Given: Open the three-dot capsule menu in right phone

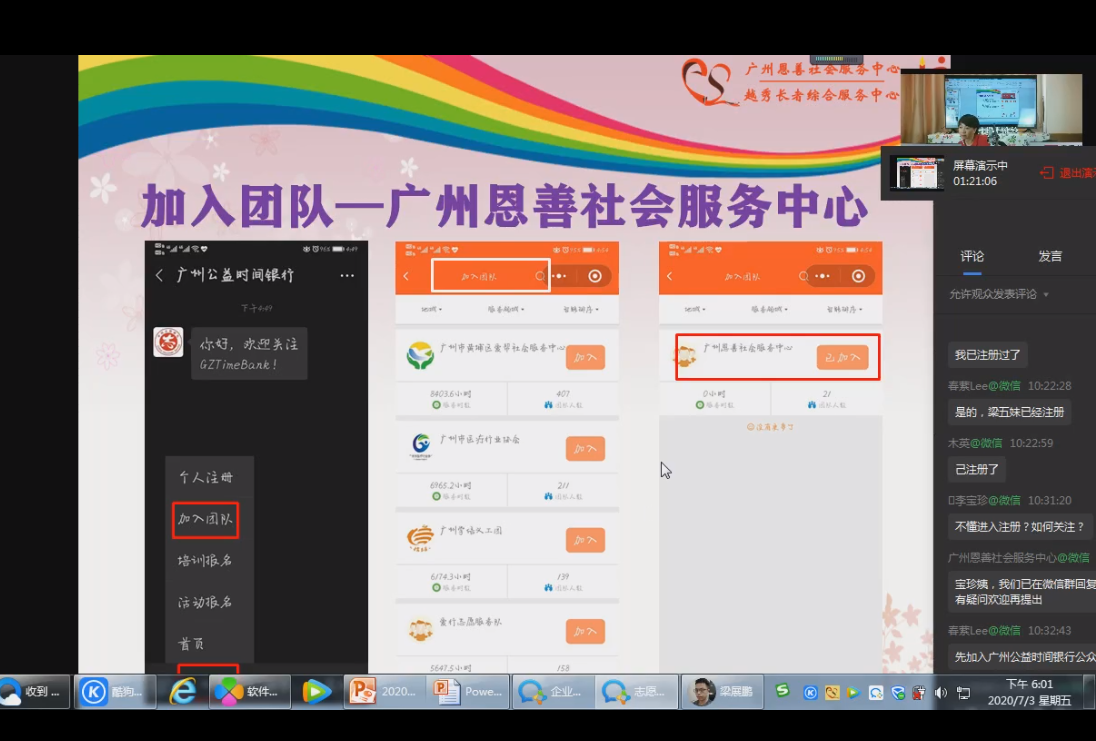Looking at the screenshot, I should click(823, 276).
